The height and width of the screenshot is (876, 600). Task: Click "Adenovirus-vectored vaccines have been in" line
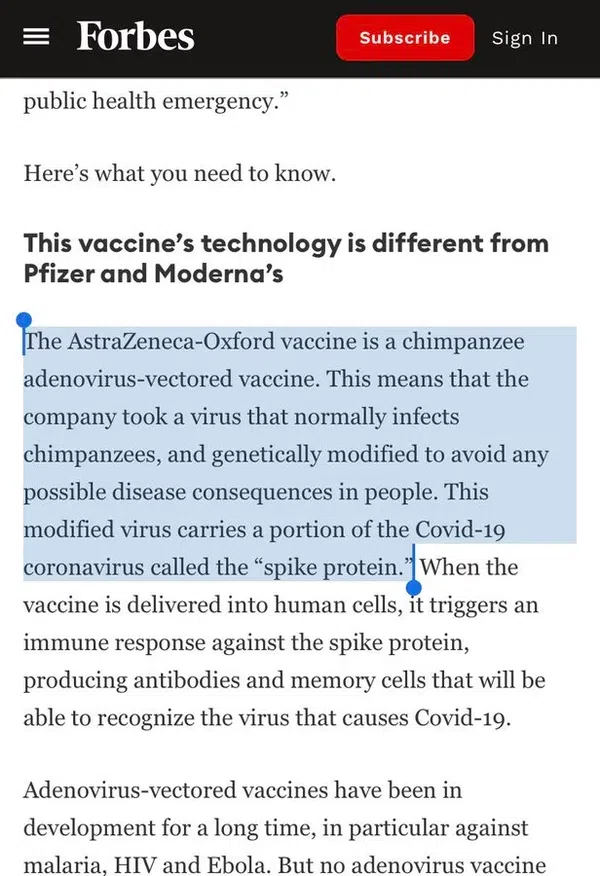tap(242, 790)
